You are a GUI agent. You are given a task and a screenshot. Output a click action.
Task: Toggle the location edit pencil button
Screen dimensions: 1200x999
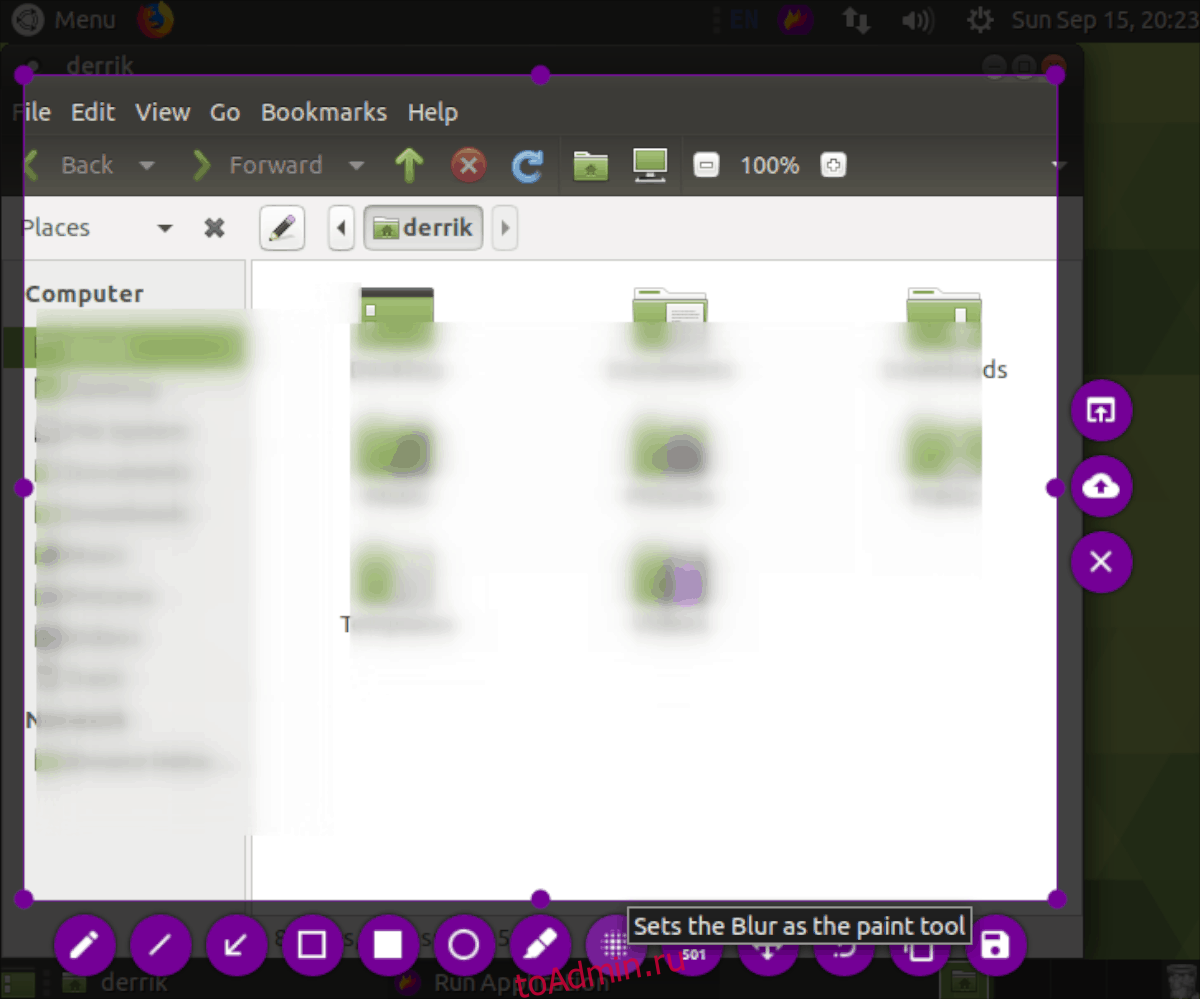pos(282,228)
